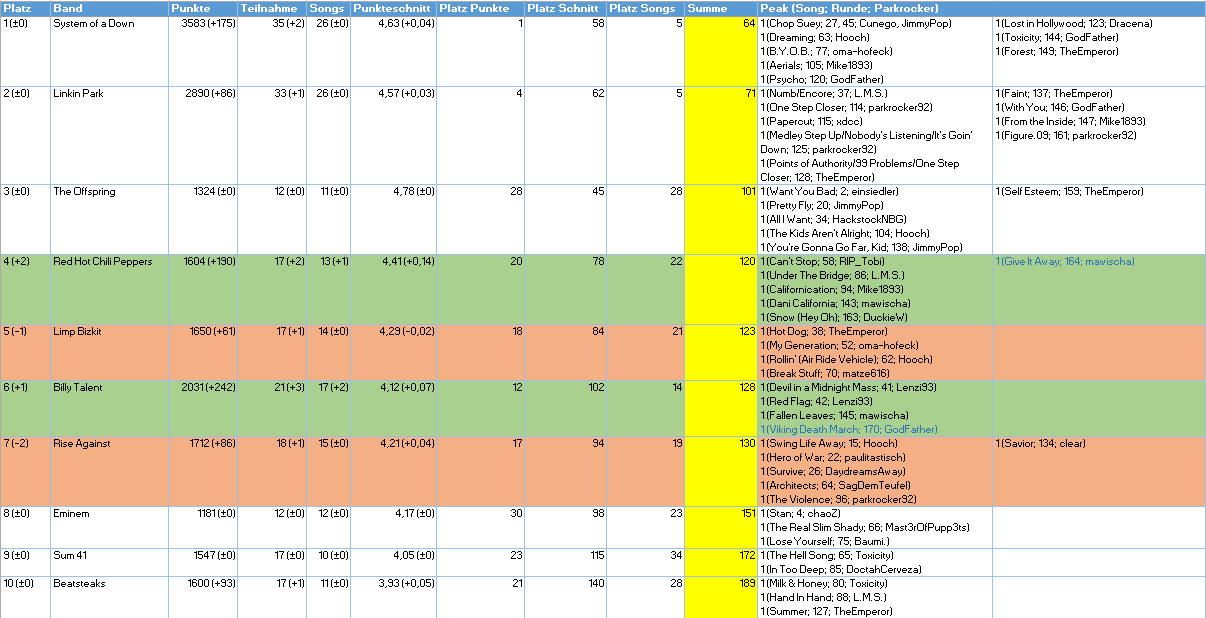Screen dimensions: 1206x618
Task: Click the yellow Summe cell 71
Action: pos(721,135)
